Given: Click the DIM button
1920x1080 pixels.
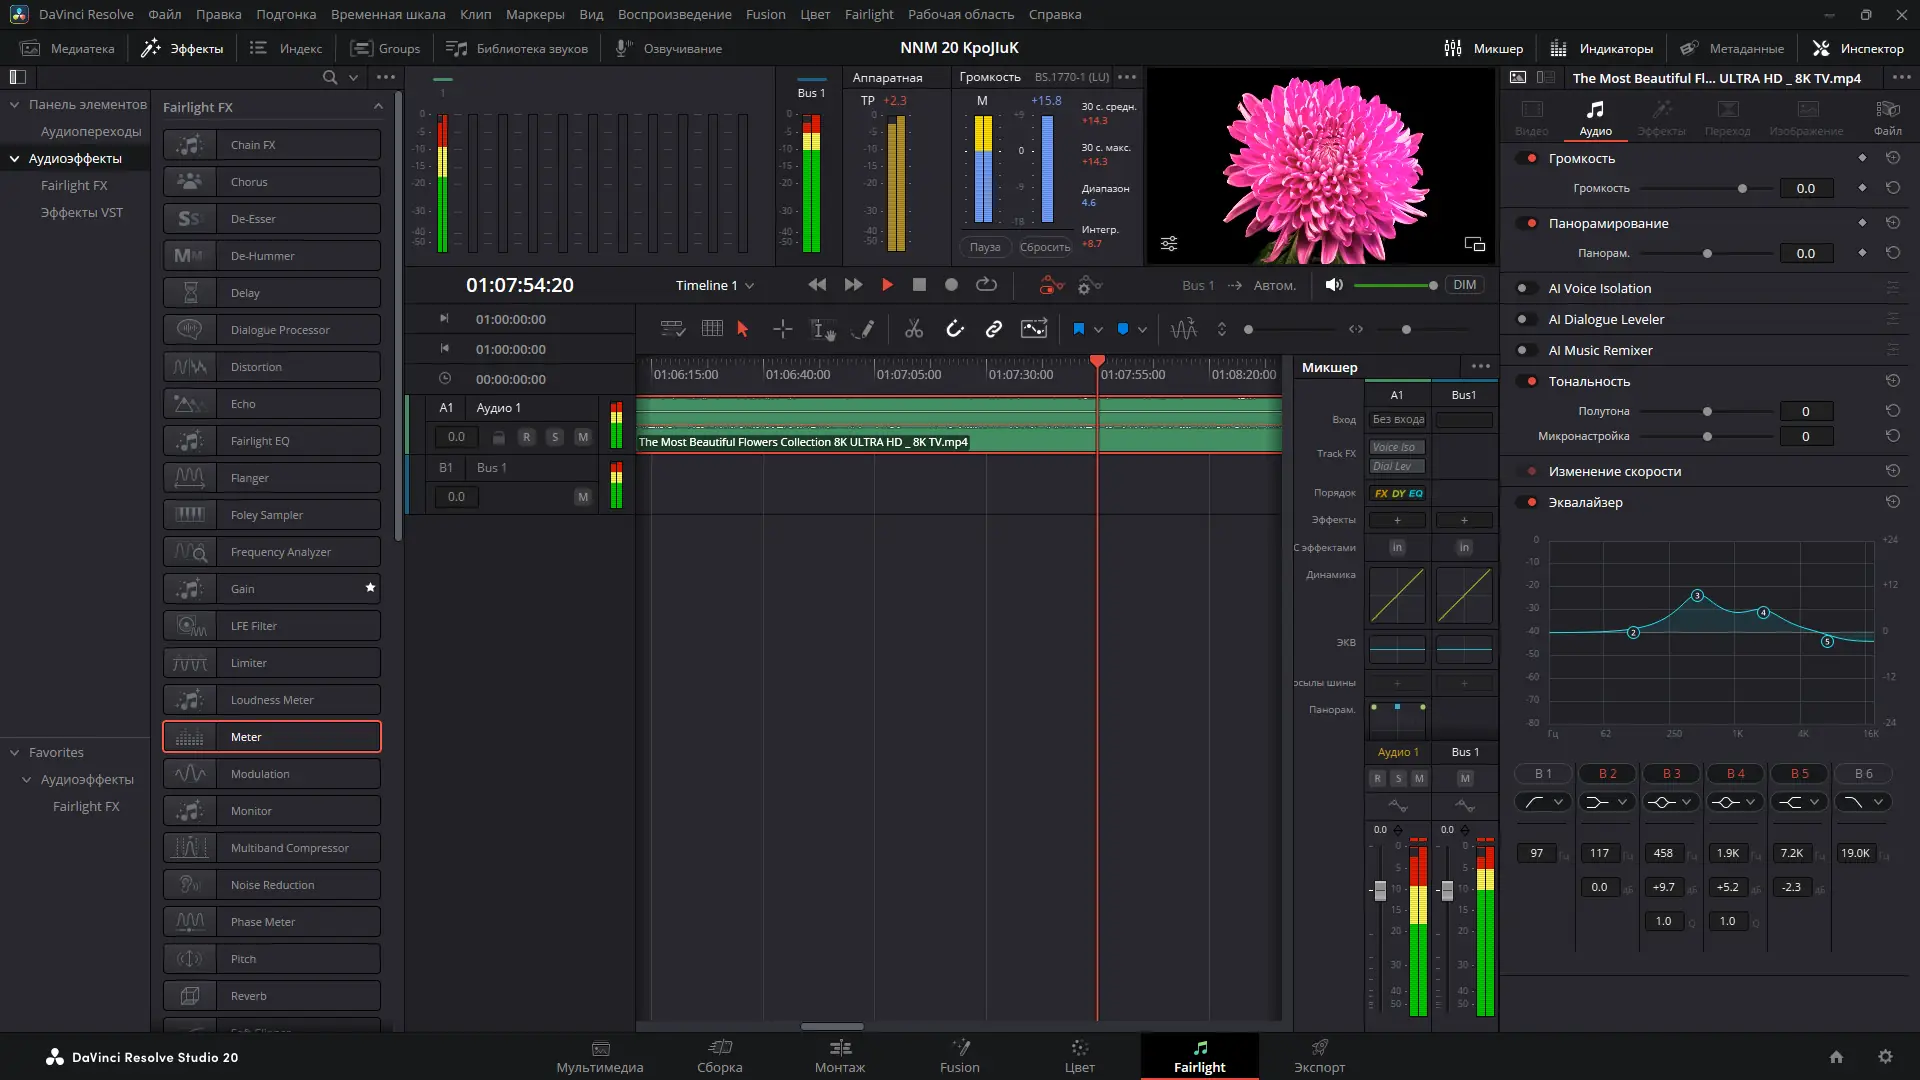Looking at the screenshot, I should pos(1464,285).
